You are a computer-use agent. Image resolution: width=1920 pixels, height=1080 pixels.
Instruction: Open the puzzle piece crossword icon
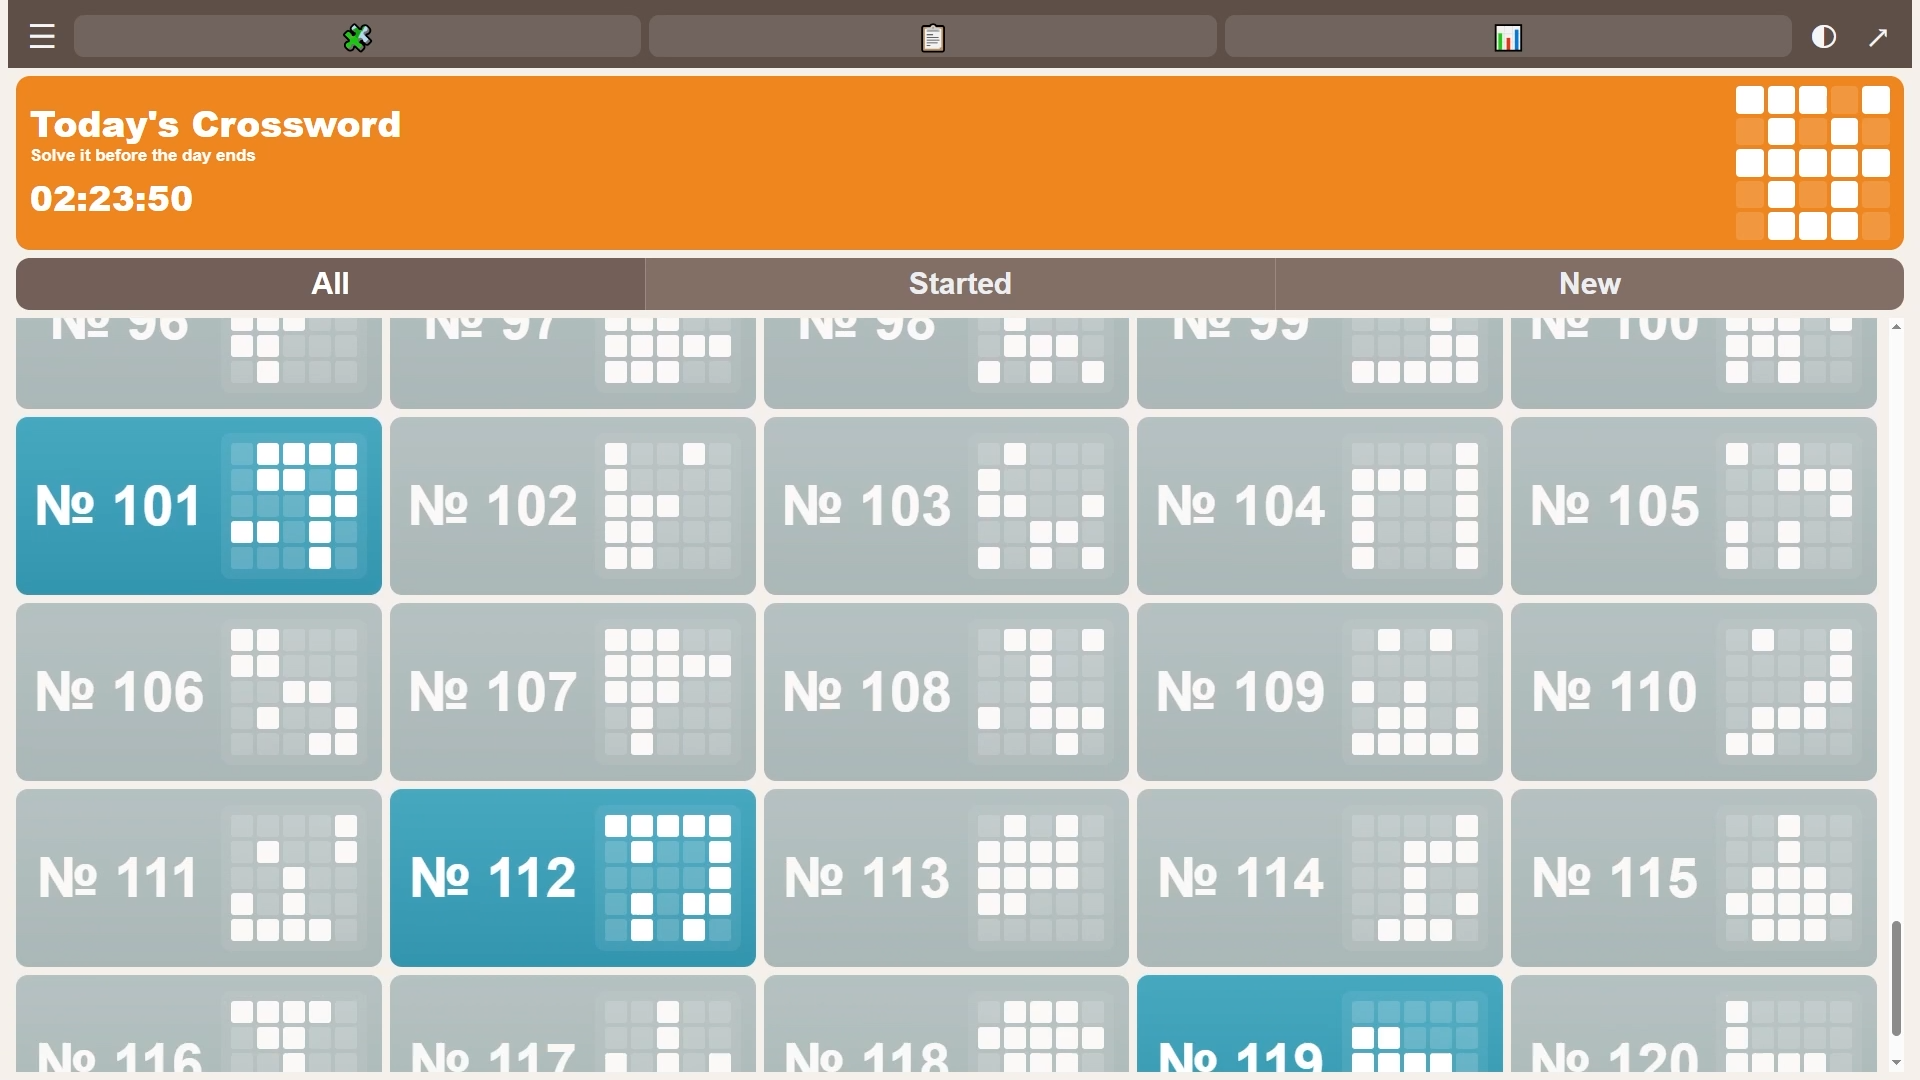(357, 37)
